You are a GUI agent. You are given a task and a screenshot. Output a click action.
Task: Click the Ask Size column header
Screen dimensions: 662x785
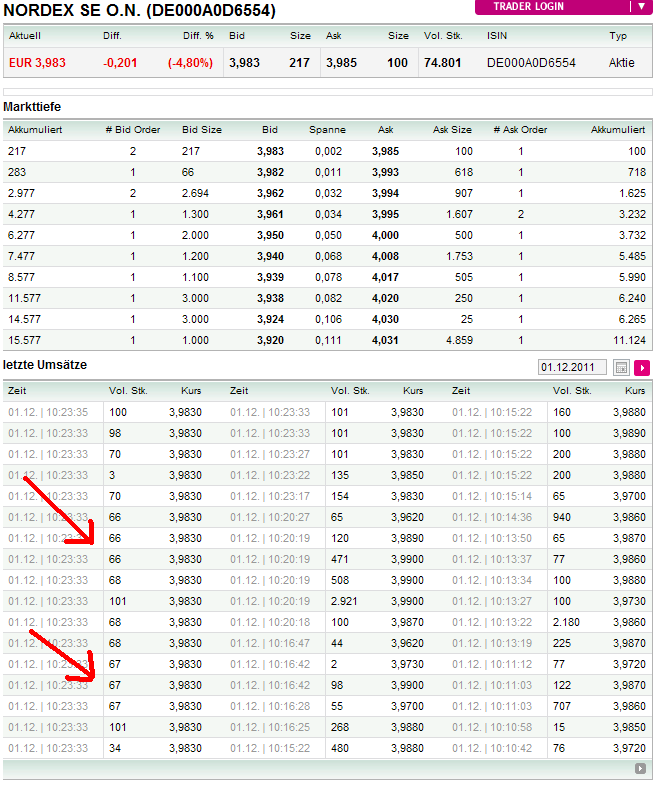452,130
